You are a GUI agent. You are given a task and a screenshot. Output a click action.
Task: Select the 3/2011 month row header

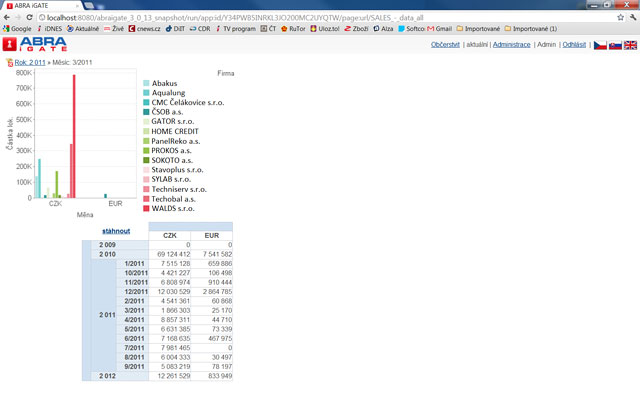pos(132,310)
